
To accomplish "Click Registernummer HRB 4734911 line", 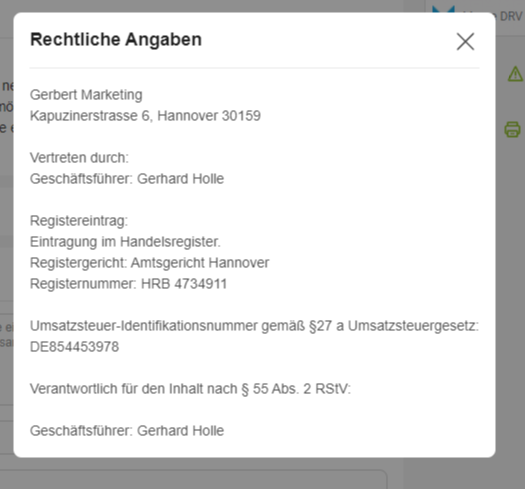I will point(129,284).
